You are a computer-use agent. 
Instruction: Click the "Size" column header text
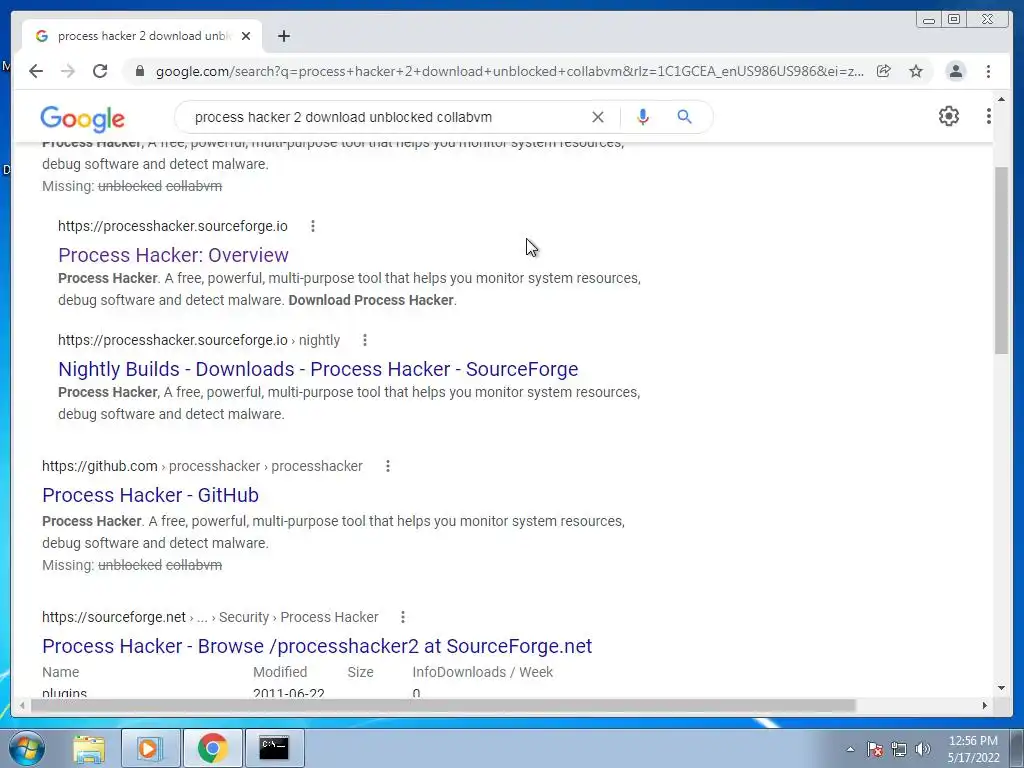click(360, 672)
